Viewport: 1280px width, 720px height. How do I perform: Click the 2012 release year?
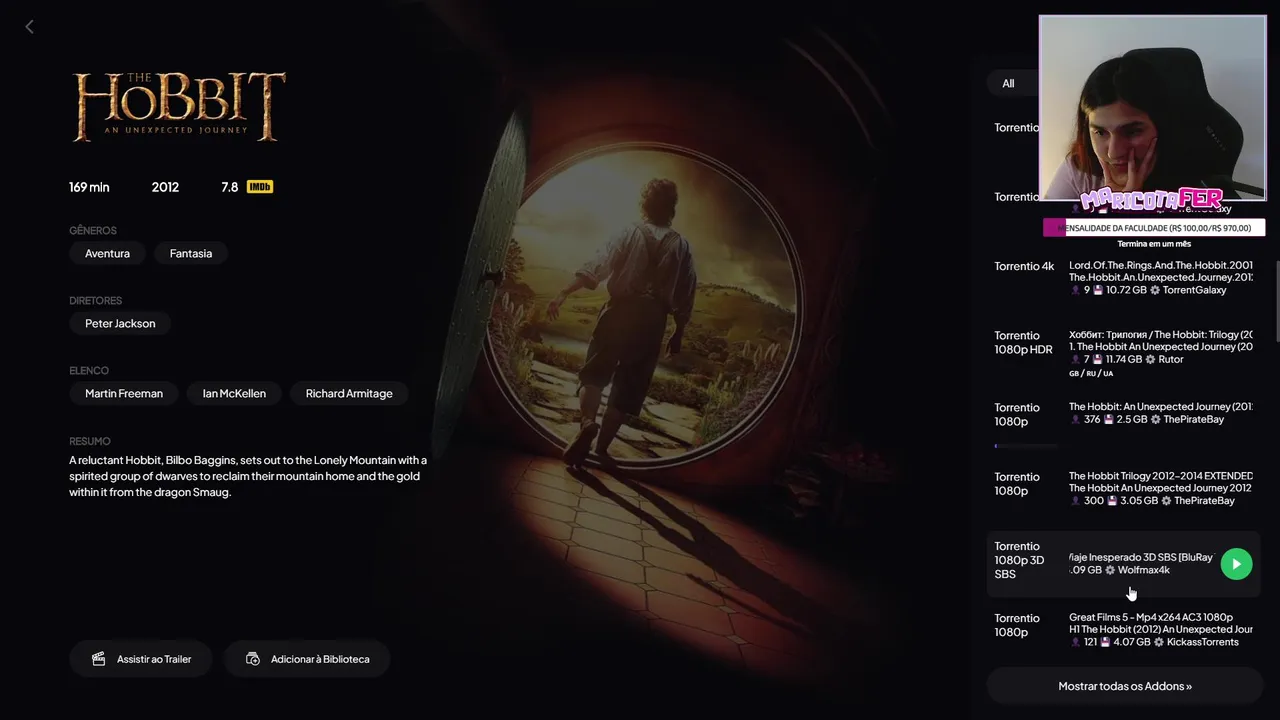pos(165,187)
